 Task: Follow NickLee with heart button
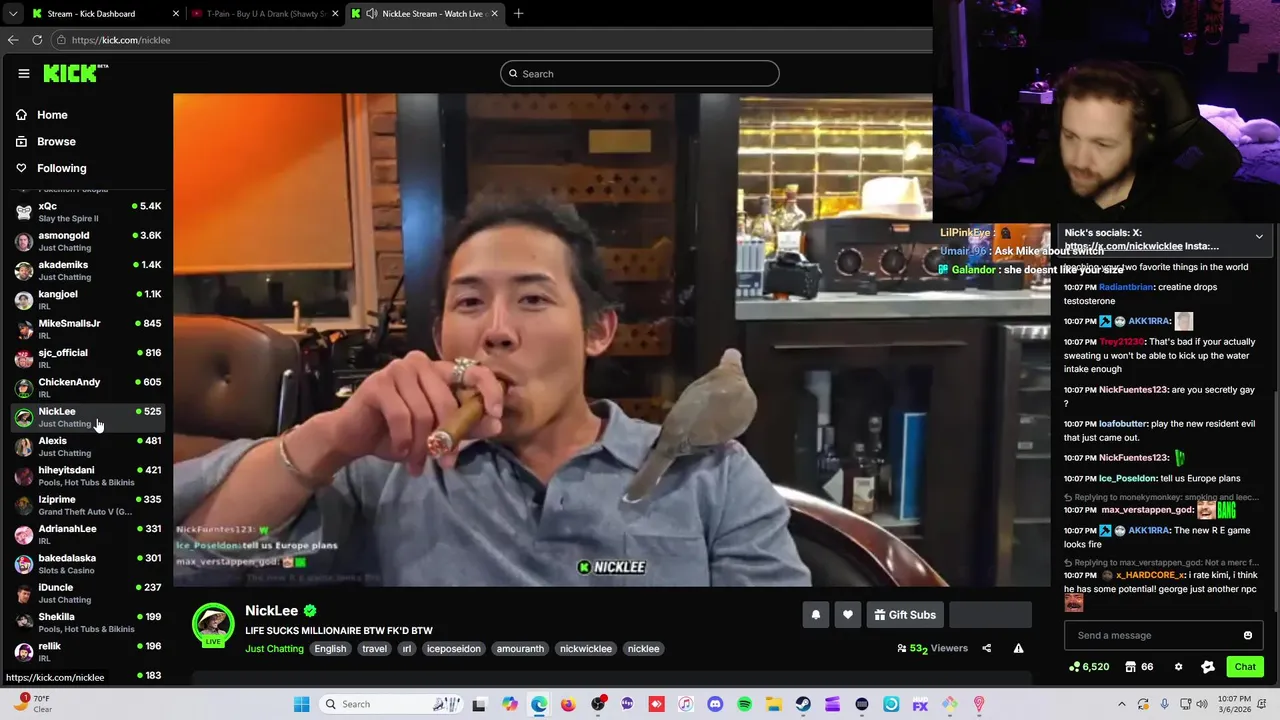click(848, 615)
